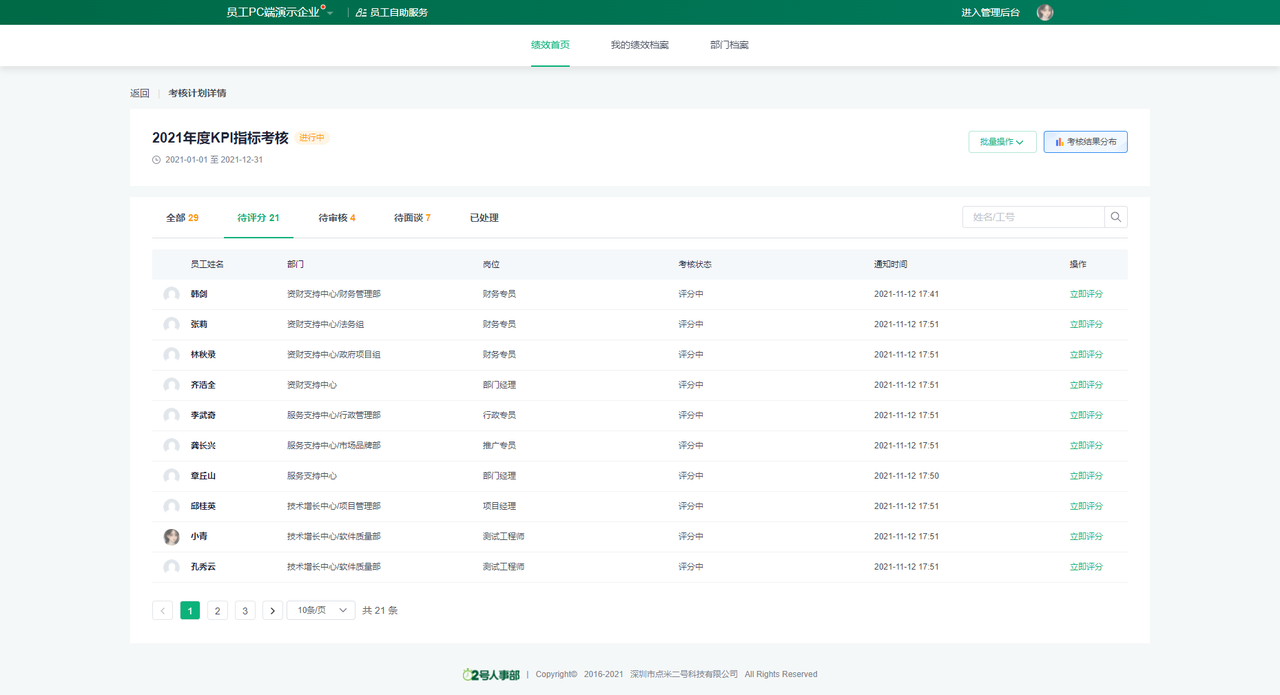Viewport: 1280px width, 695px height.
Task: Click the 2号人事部 logo in the footer
Action: [x=491, y=675]
